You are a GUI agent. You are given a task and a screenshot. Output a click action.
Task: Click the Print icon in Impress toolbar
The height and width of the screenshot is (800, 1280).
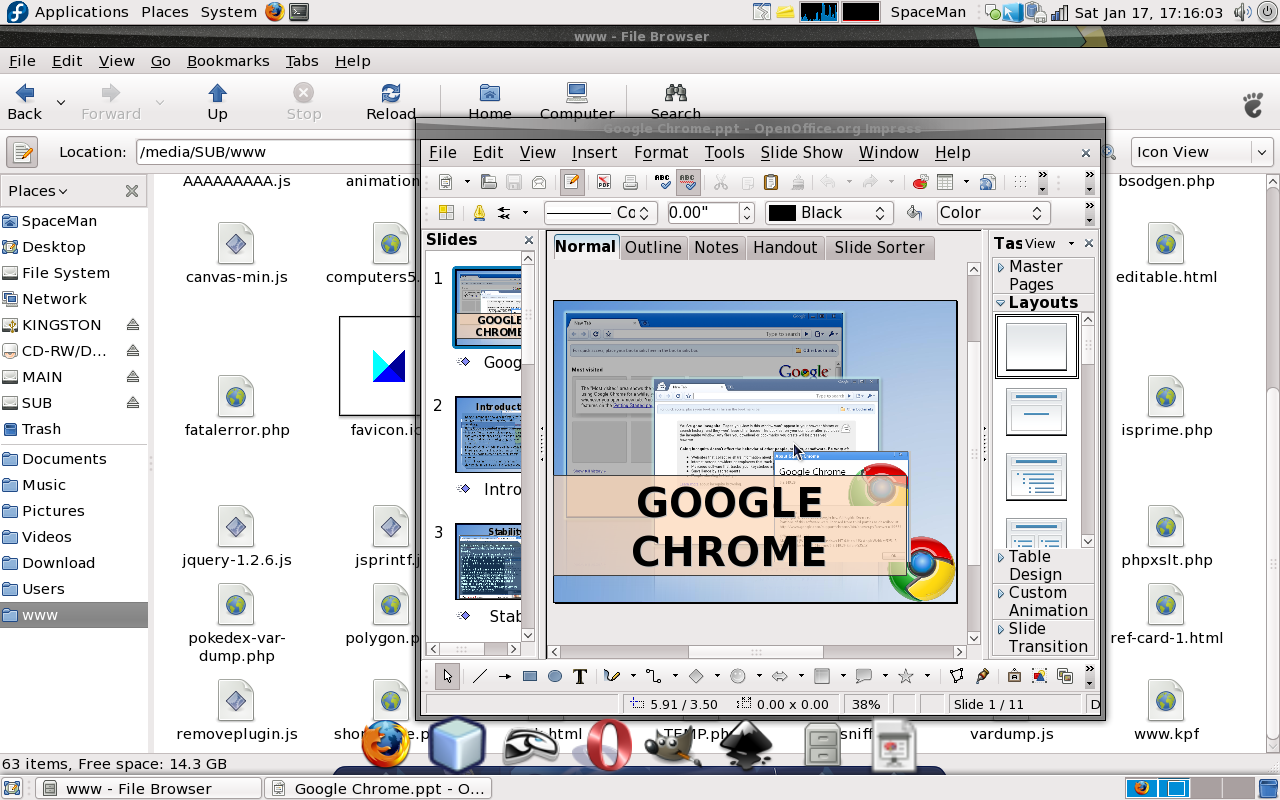coord(630,182)
